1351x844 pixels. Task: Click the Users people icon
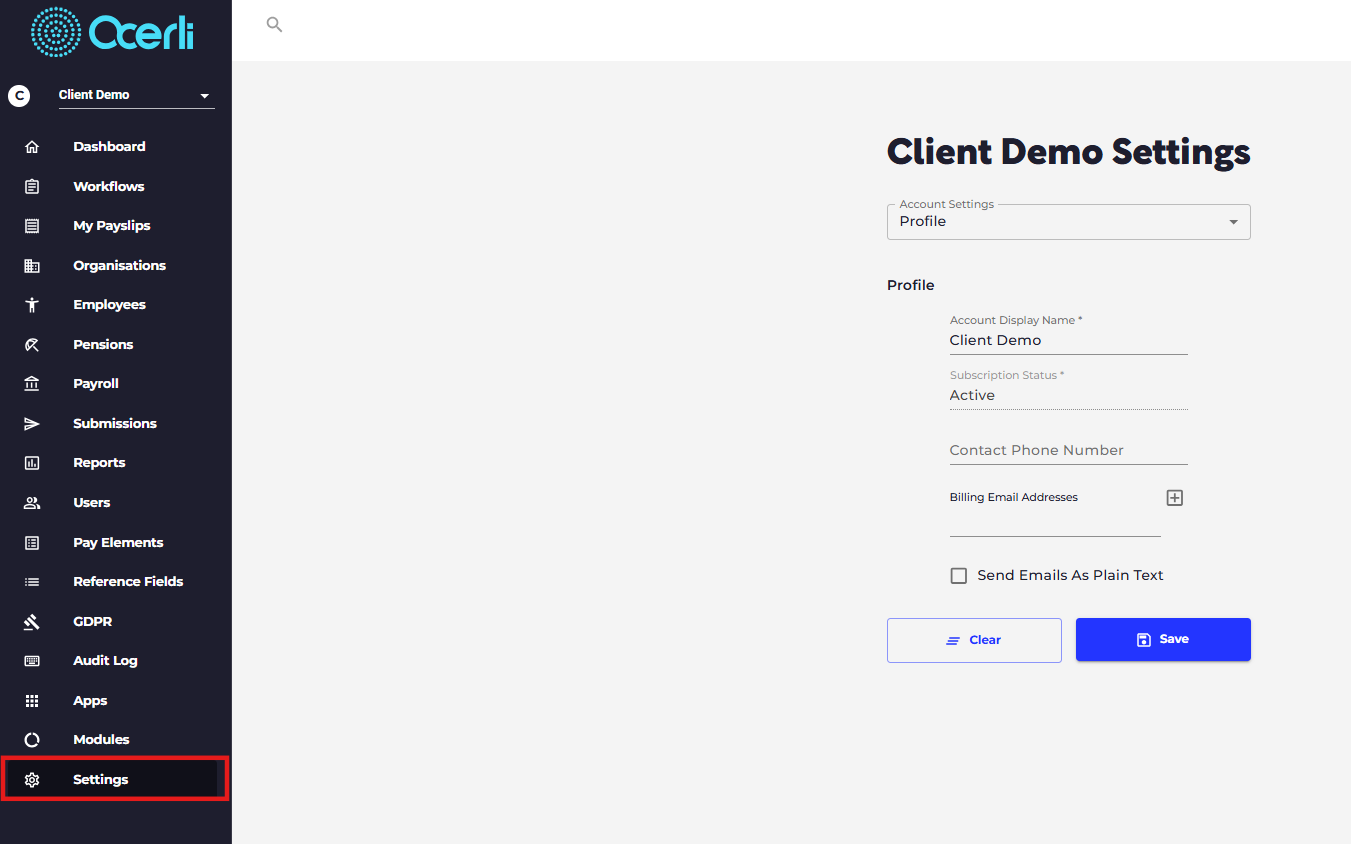(x=32, y=503)
